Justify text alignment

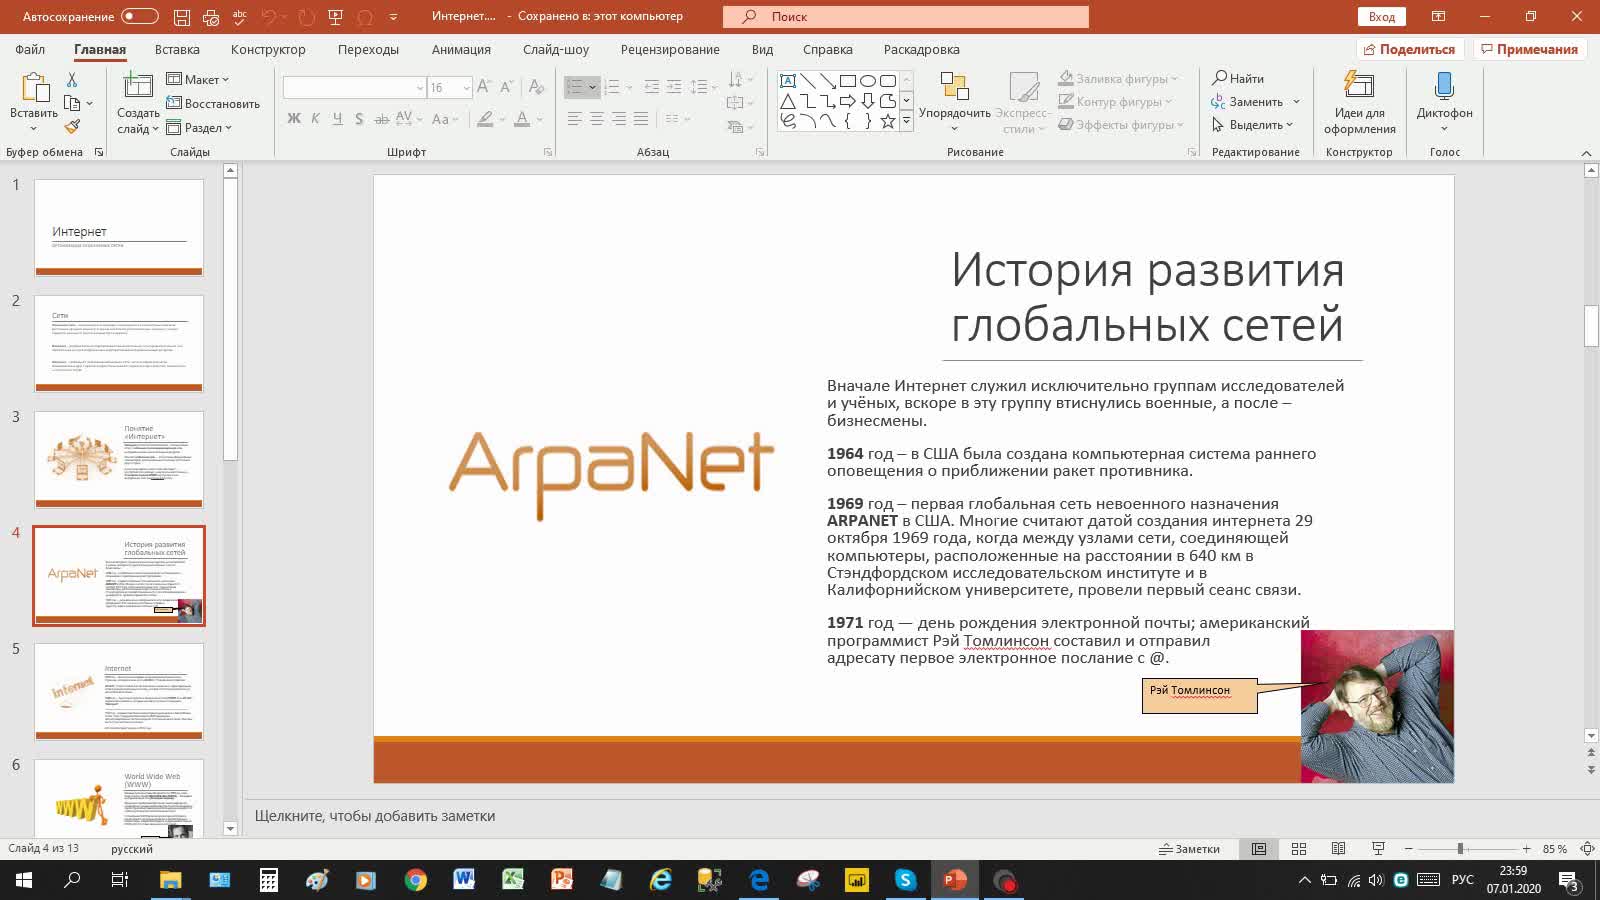640,118
